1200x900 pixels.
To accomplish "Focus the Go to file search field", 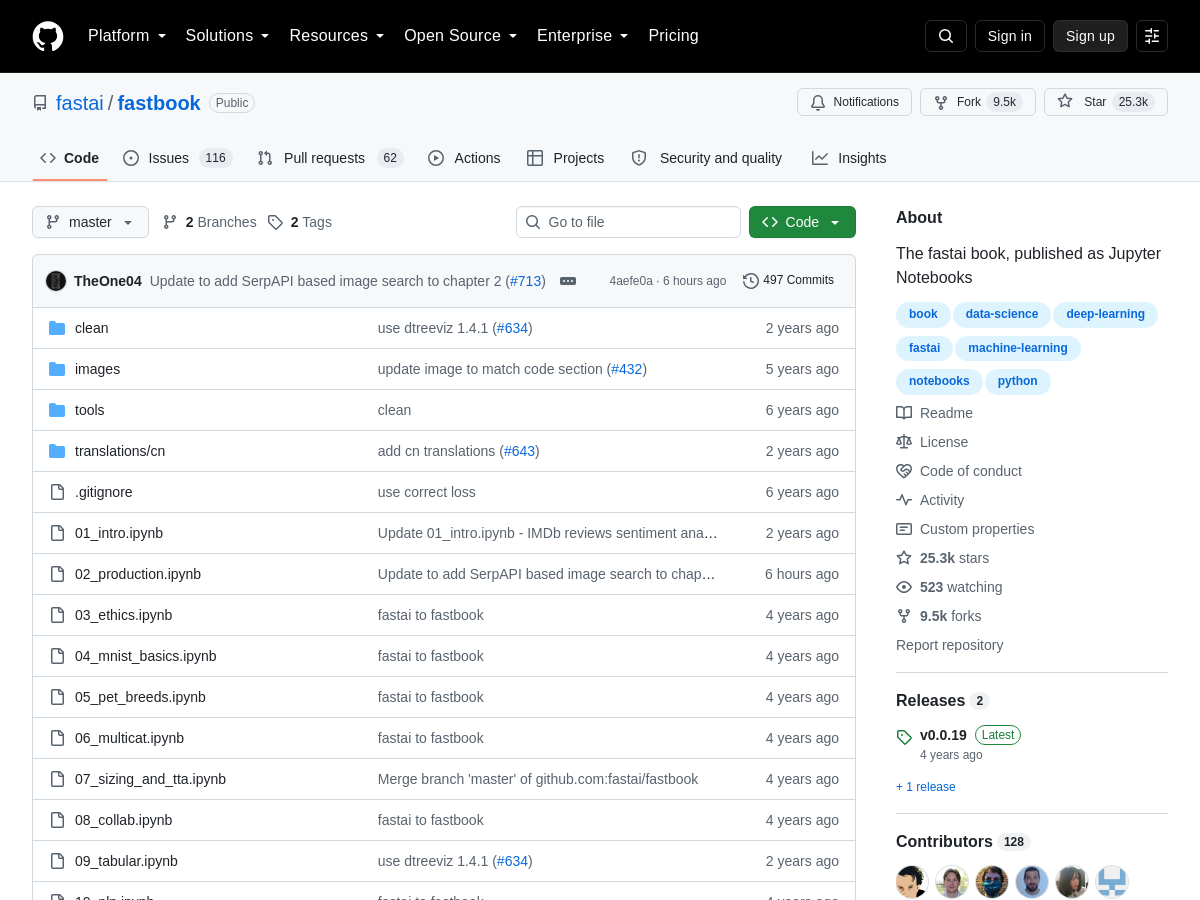I will (628, 222).
